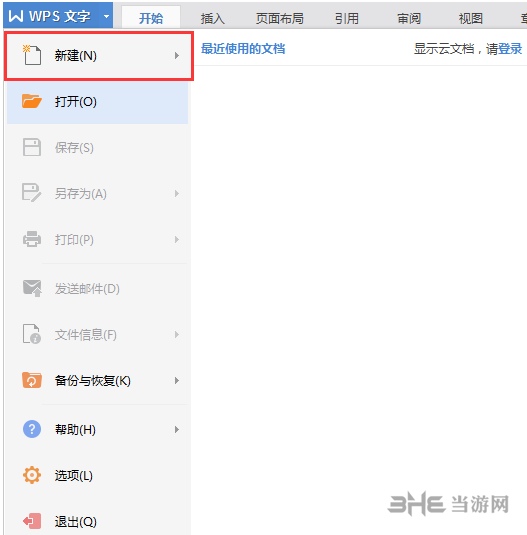This screenshot has height=535, width=527.
Task: Open the 页面布局 tab
Action: tap(279, 18)
